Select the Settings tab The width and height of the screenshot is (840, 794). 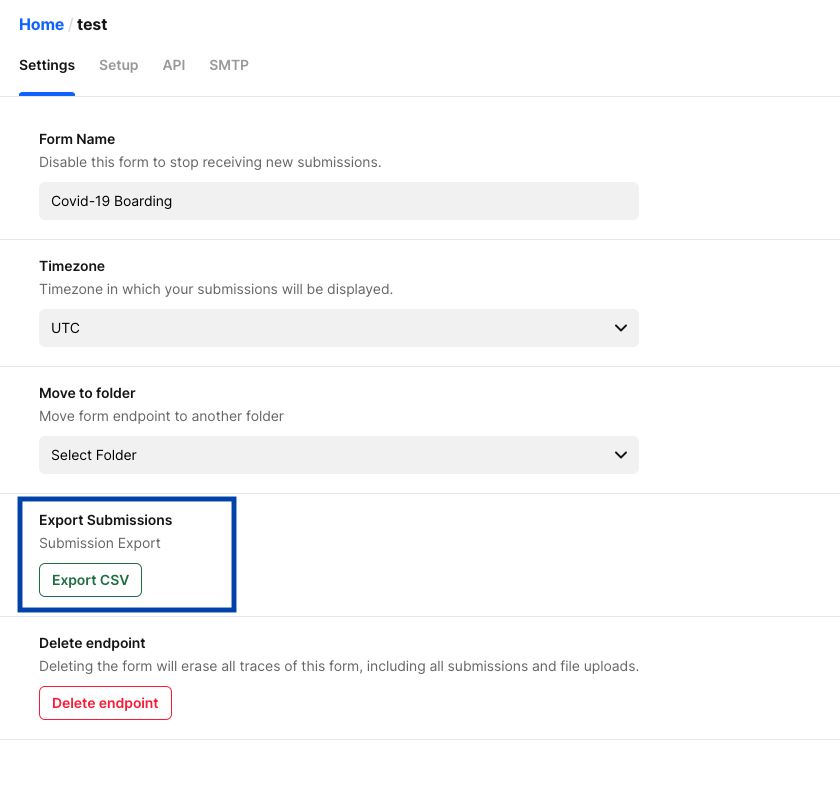coord(47,65)
